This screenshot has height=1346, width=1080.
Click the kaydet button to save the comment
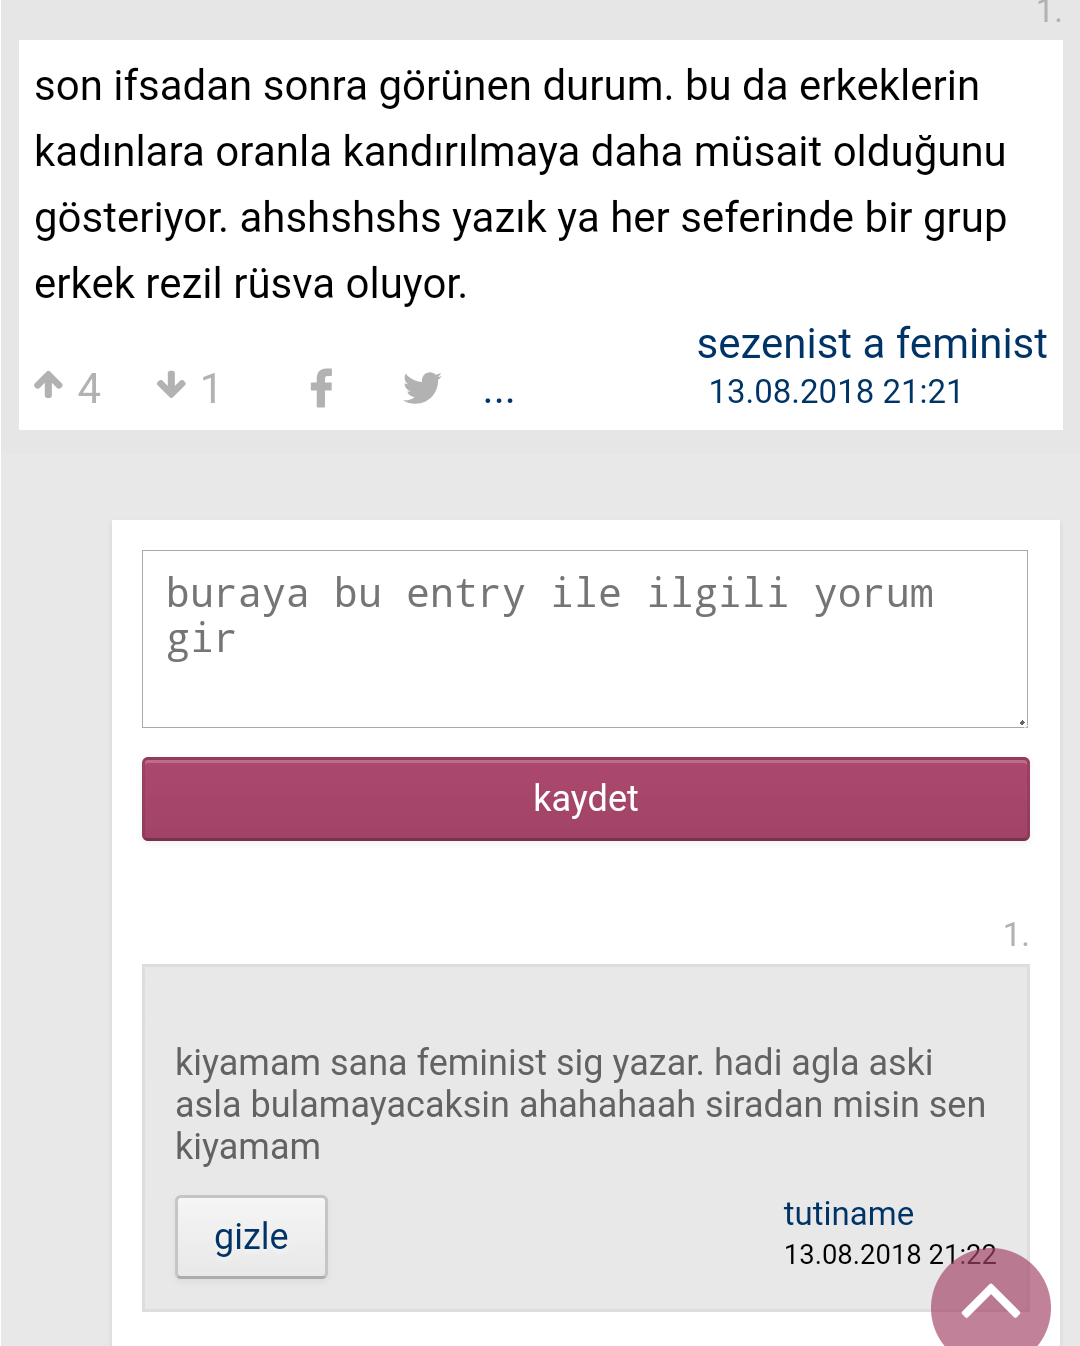click(x=585, y=799)
